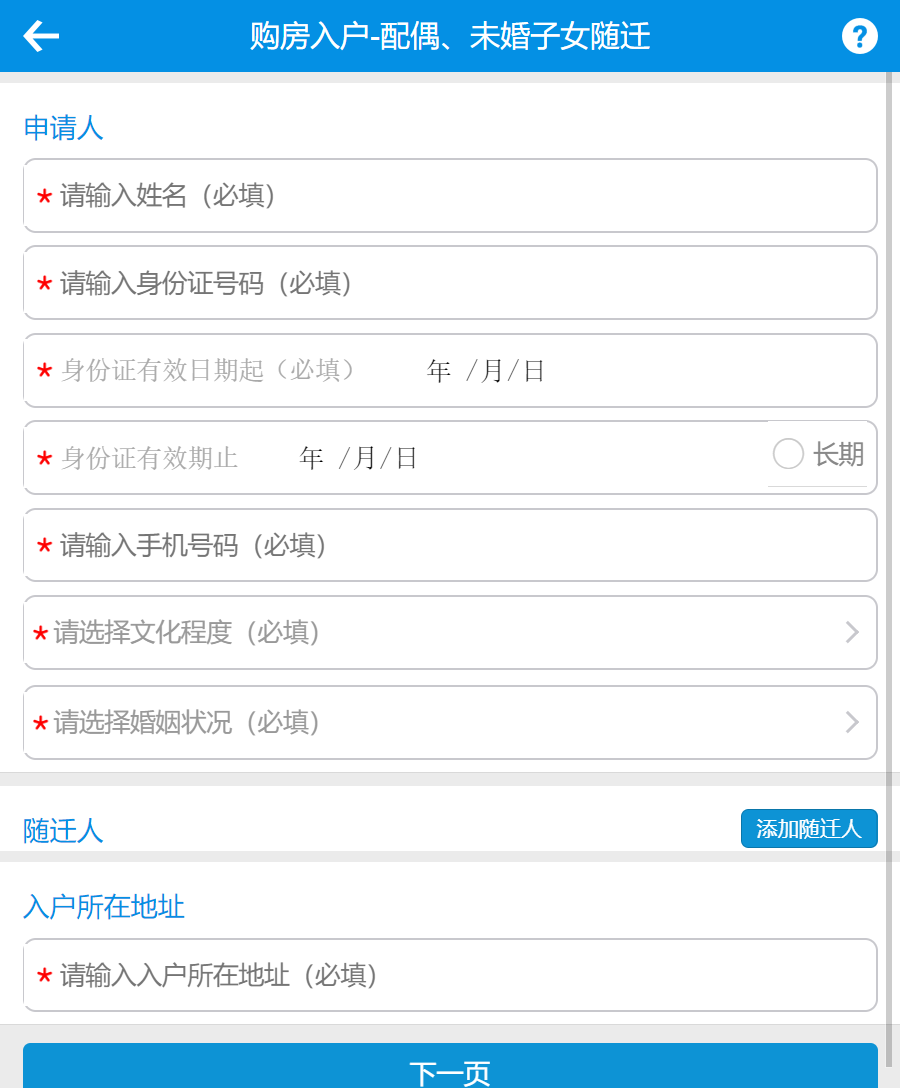Focus the 请输入手机号码 input field

[450, 545]
